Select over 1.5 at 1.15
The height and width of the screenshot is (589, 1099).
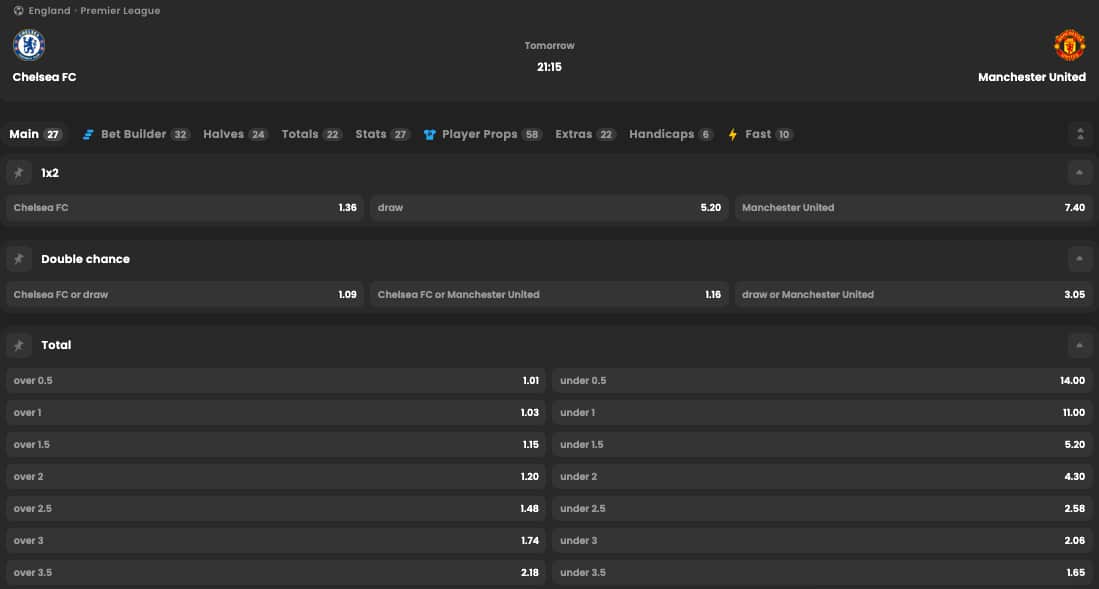click(x=276, y=445)
